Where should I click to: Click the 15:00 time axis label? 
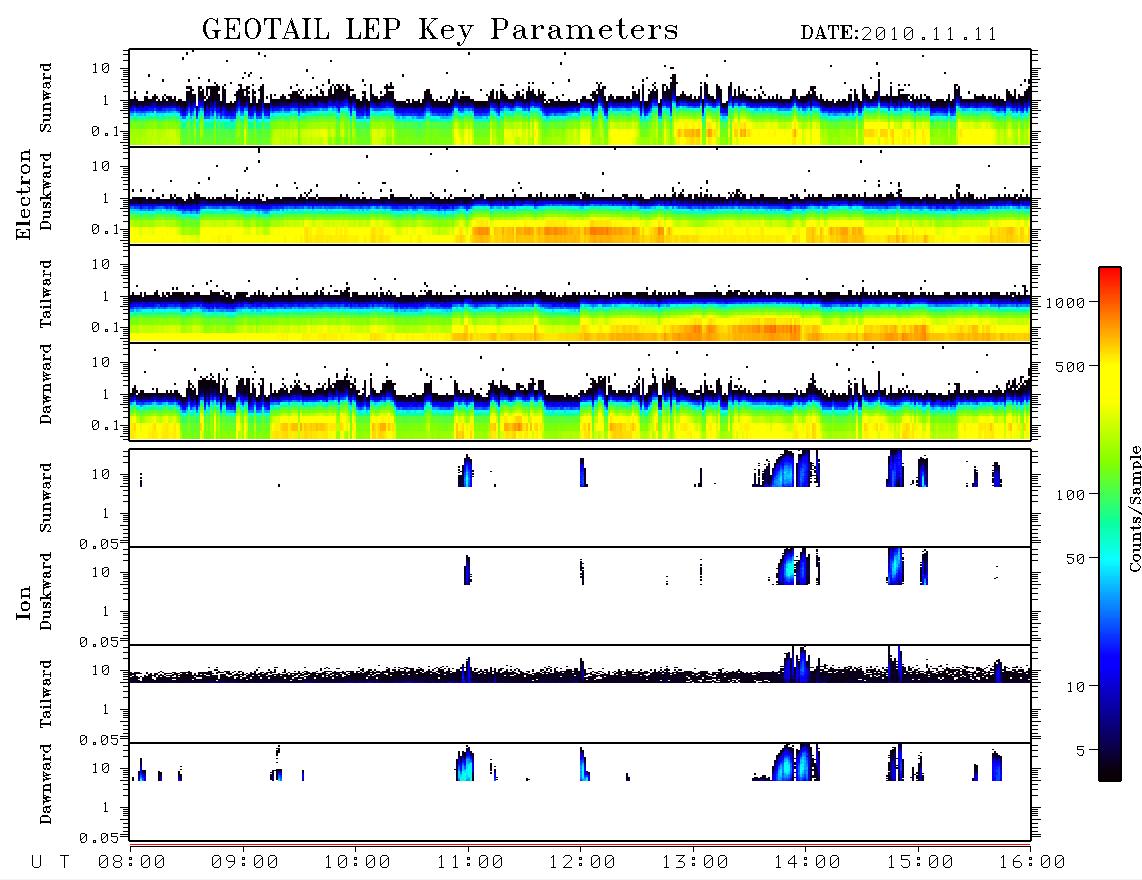click(921, 862)
